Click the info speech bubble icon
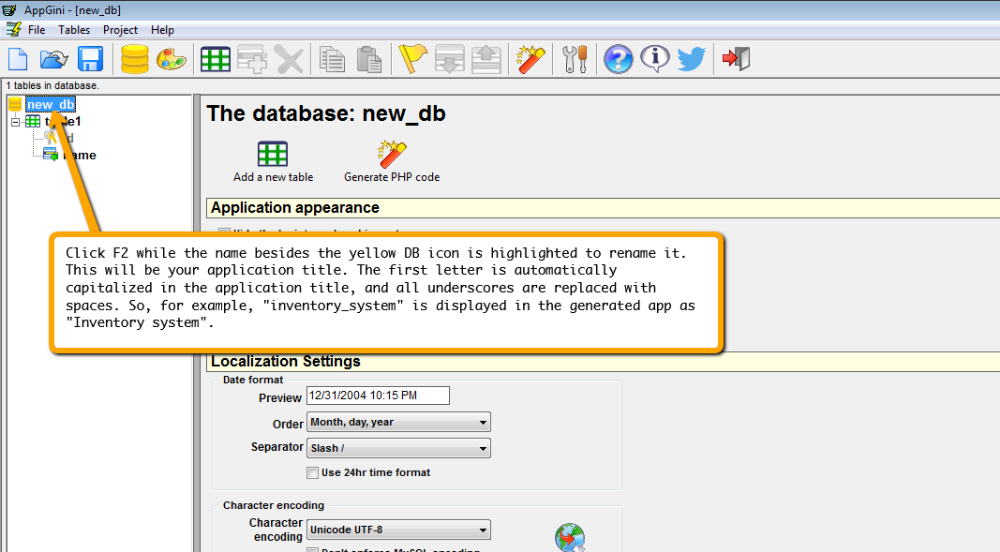The width and height of the screenshot is (1000, 552). pyautogui.click(x=655, y=59)
